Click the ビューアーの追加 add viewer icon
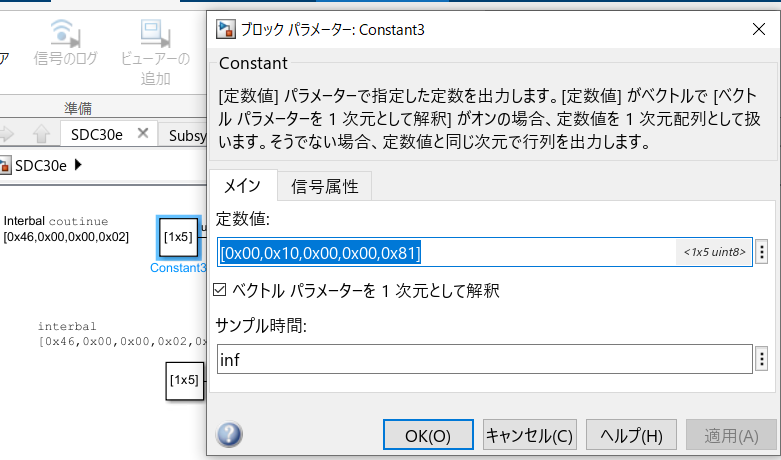The height and width of the screenshot is (460, 781). 155,33
